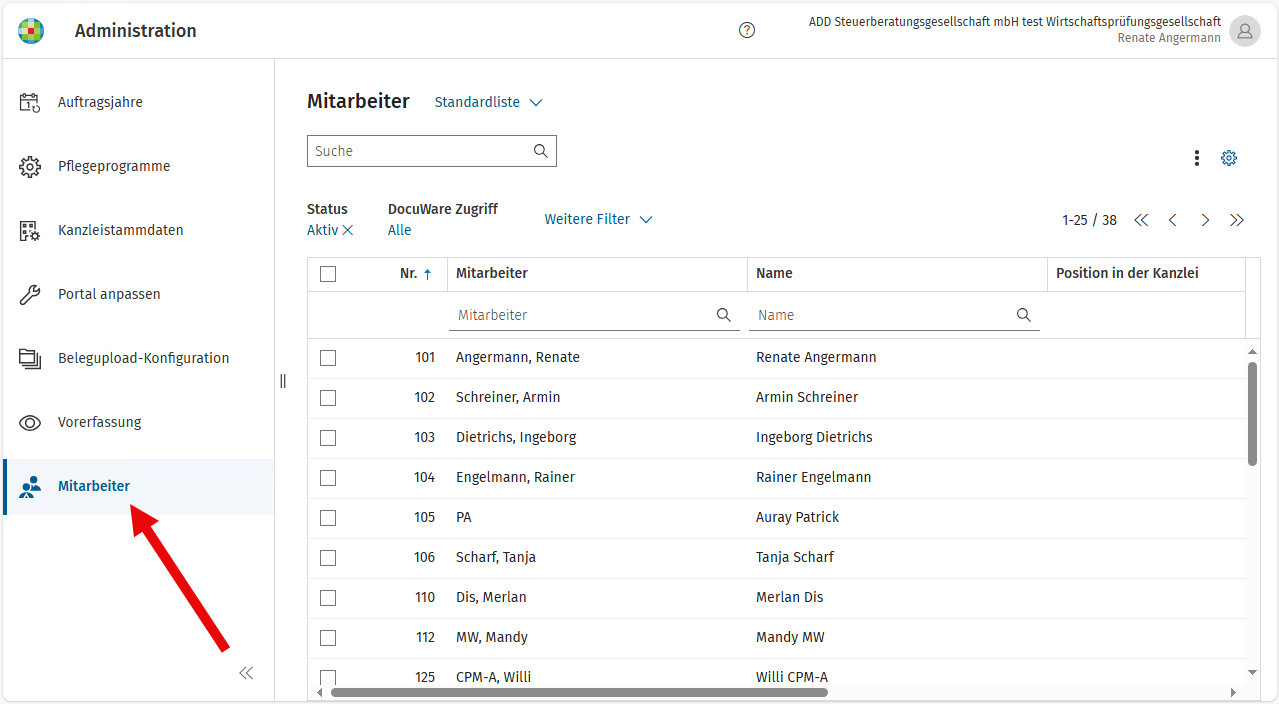Click the name Auray Patrick
Image resolution: width=1279 pixels, height=704 pixels.
(x=798, y=517)
